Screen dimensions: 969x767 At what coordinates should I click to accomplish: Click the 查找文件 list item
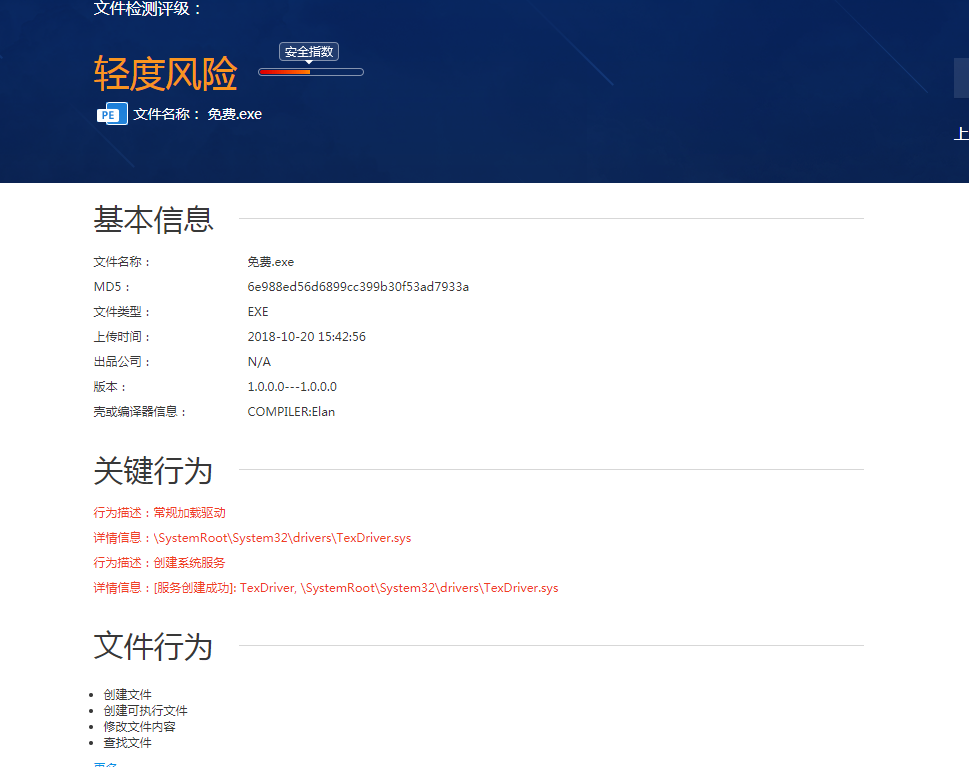(128, 743)
